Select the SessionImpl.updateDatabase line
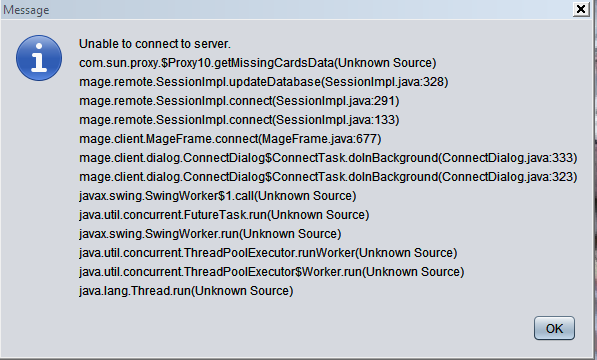Viewport: 597px width, 360px height. point(263,82)
